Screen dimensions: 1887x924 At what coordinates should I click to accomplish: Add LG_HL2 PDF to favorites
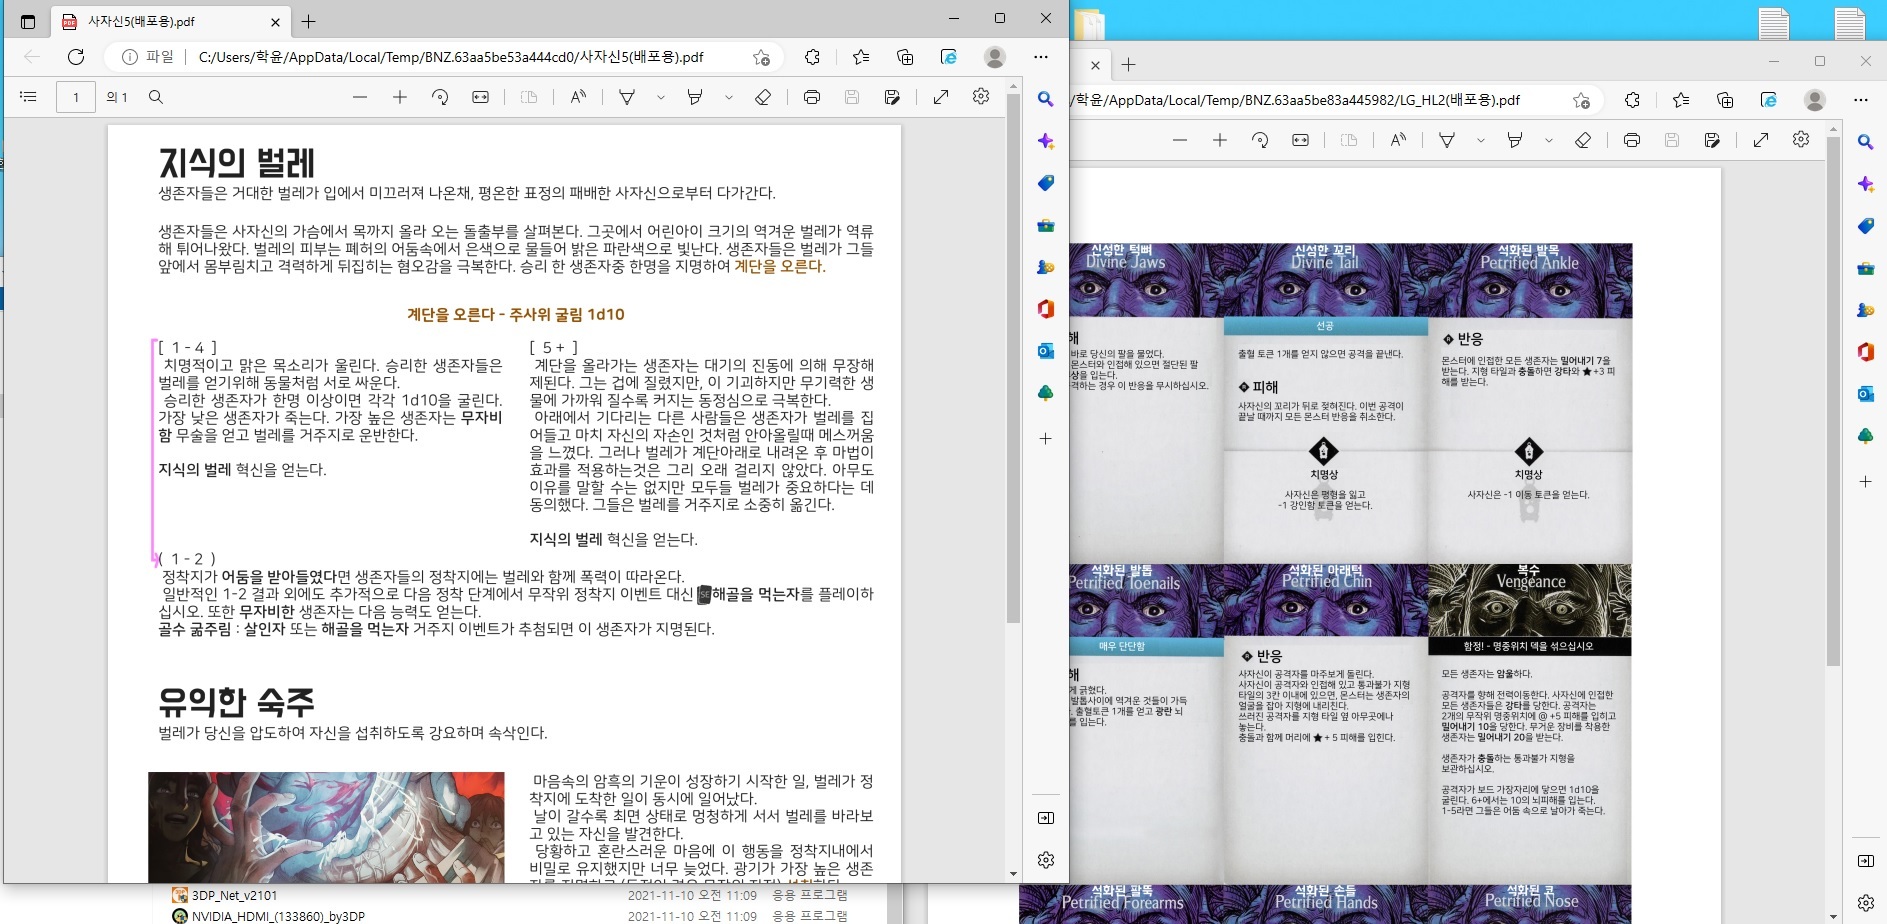click(x=1581, y=100)
